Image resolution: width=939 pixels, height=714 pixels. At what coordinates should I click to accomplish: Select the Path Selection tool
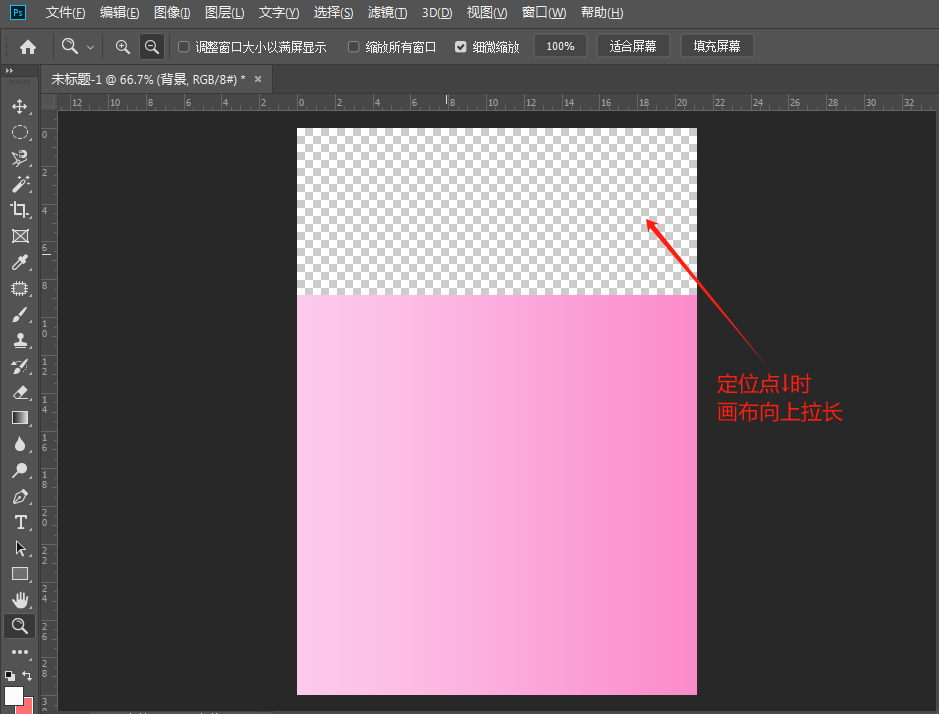(20, 548)
